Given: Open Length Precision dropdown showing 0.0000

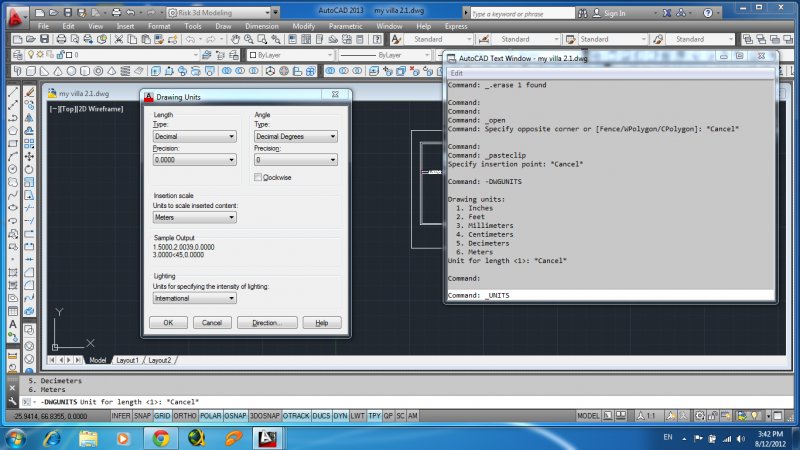Looking at the screenshot, I should point(194,160).
